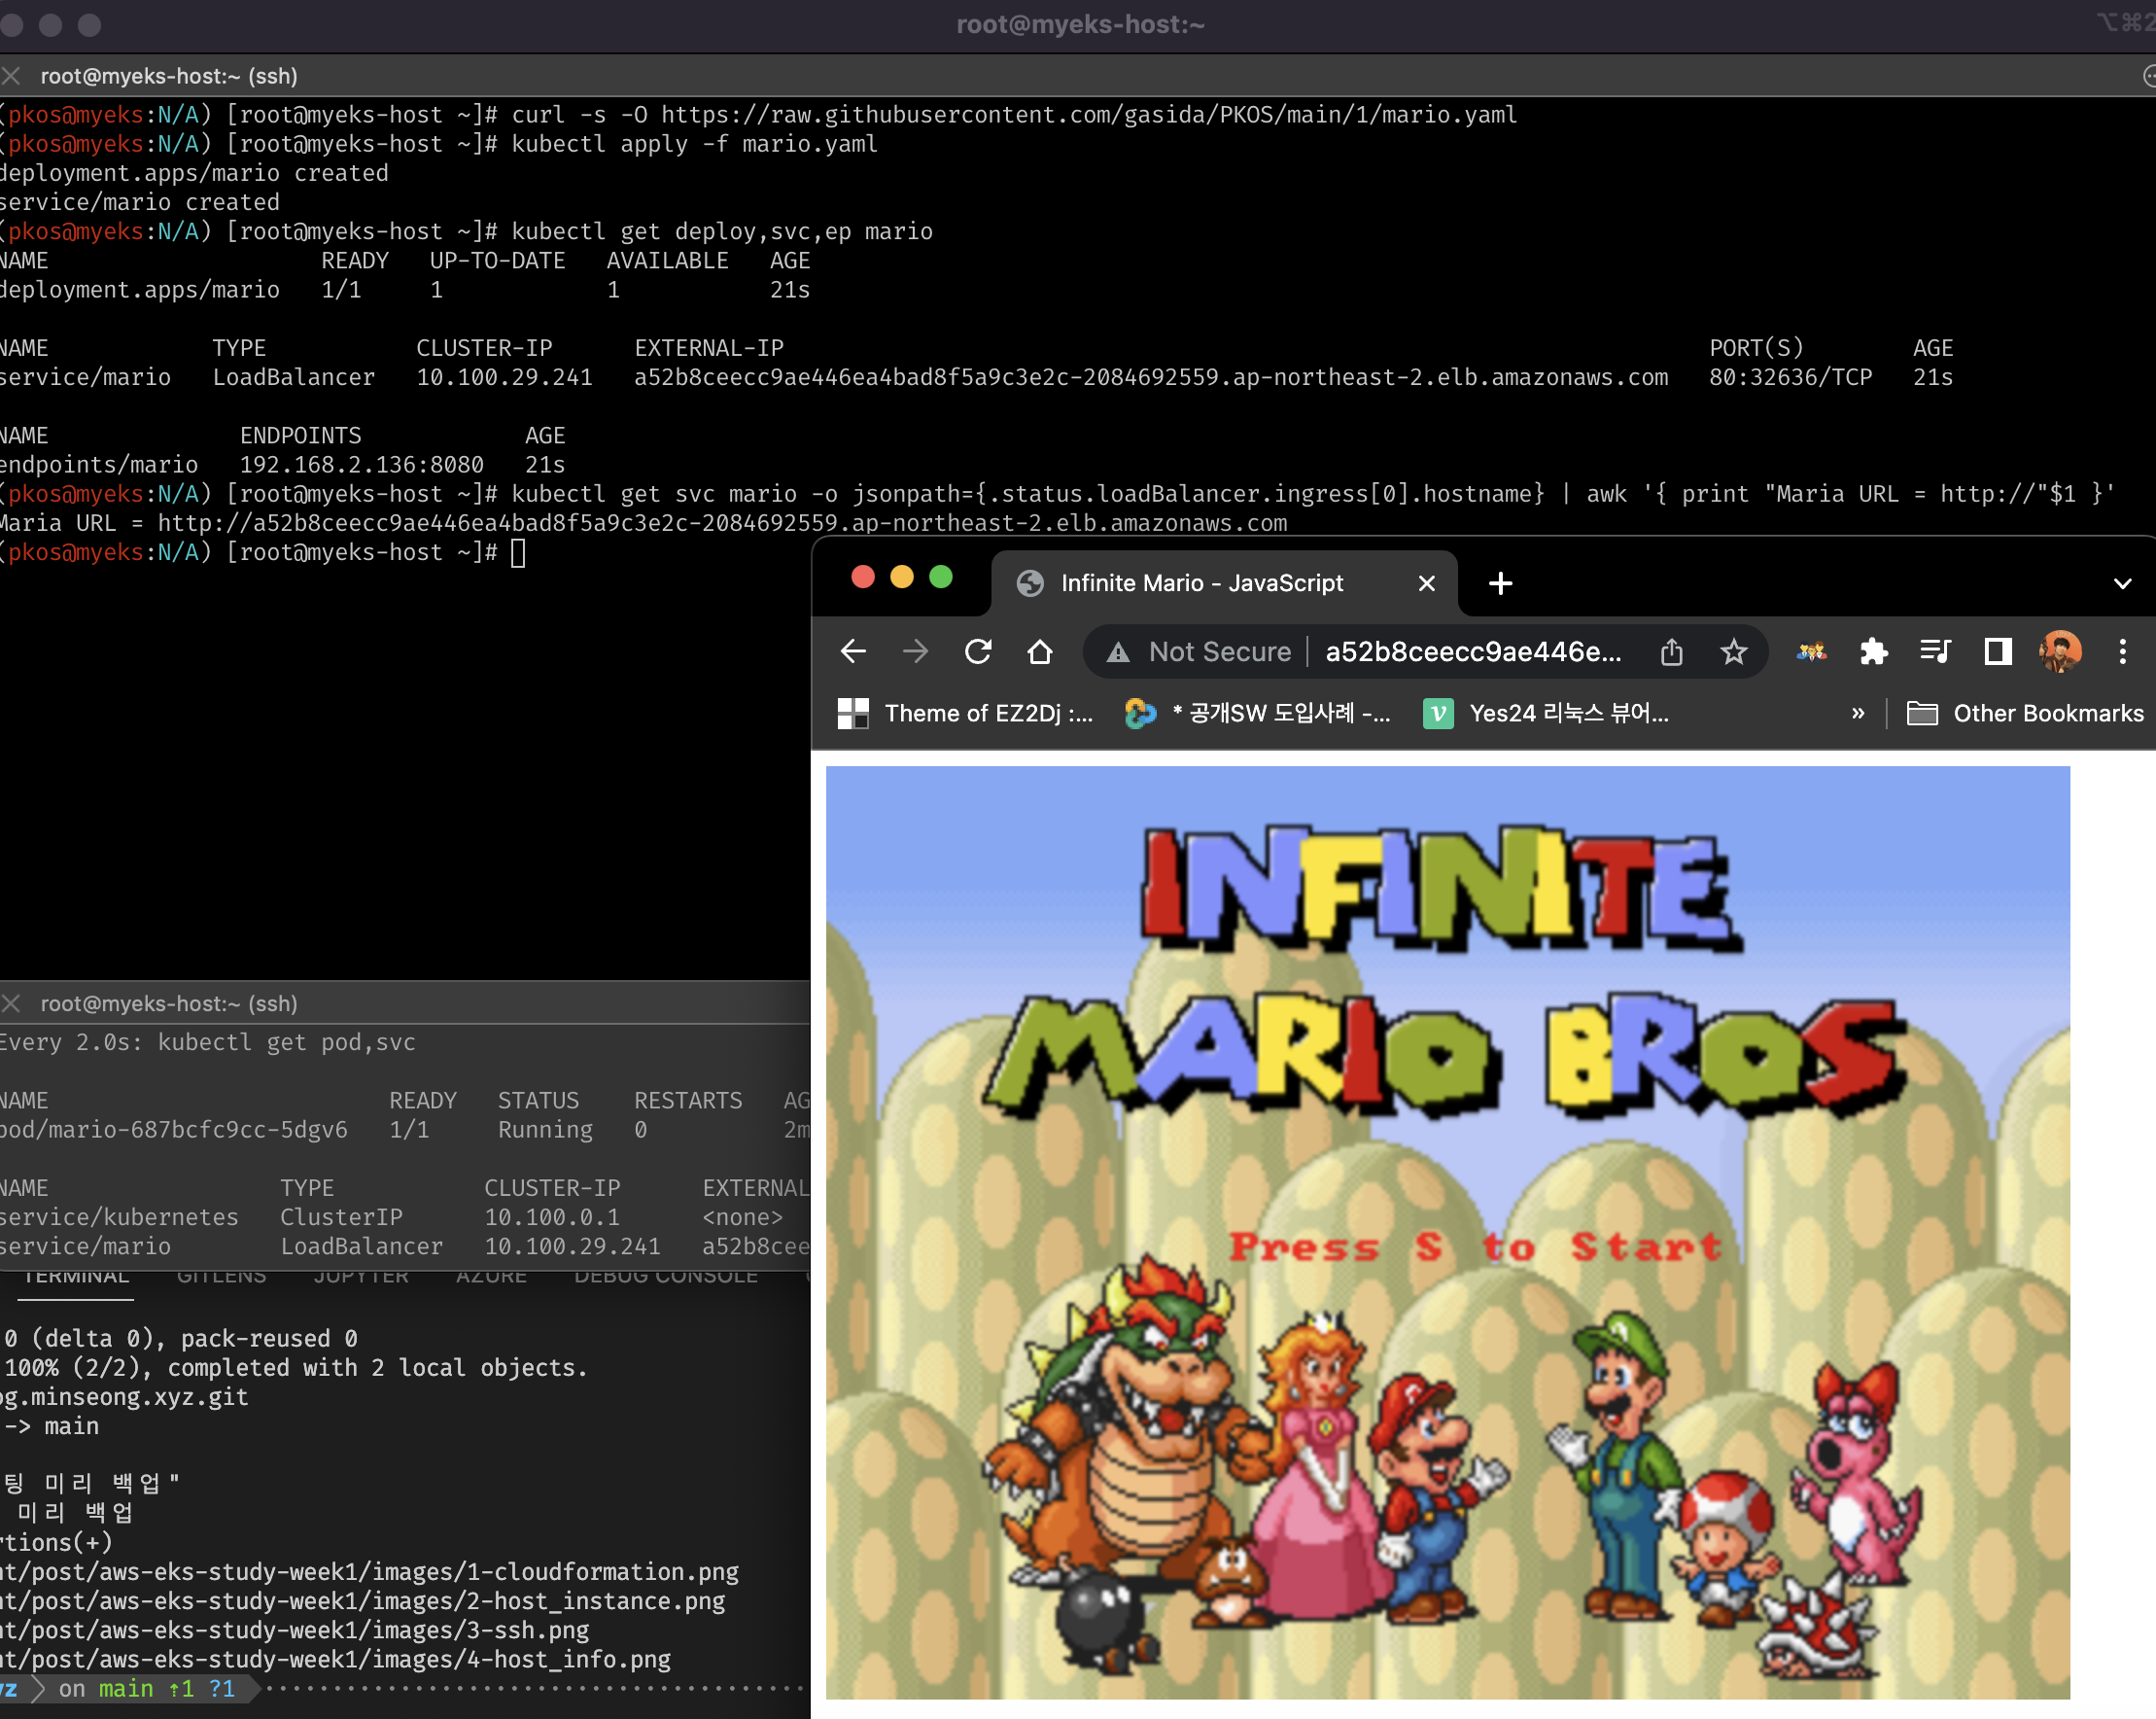Switch to TERMINAL panel tab
This screenshot has width=2156, height=1719.
click(x=75, y=1277)
